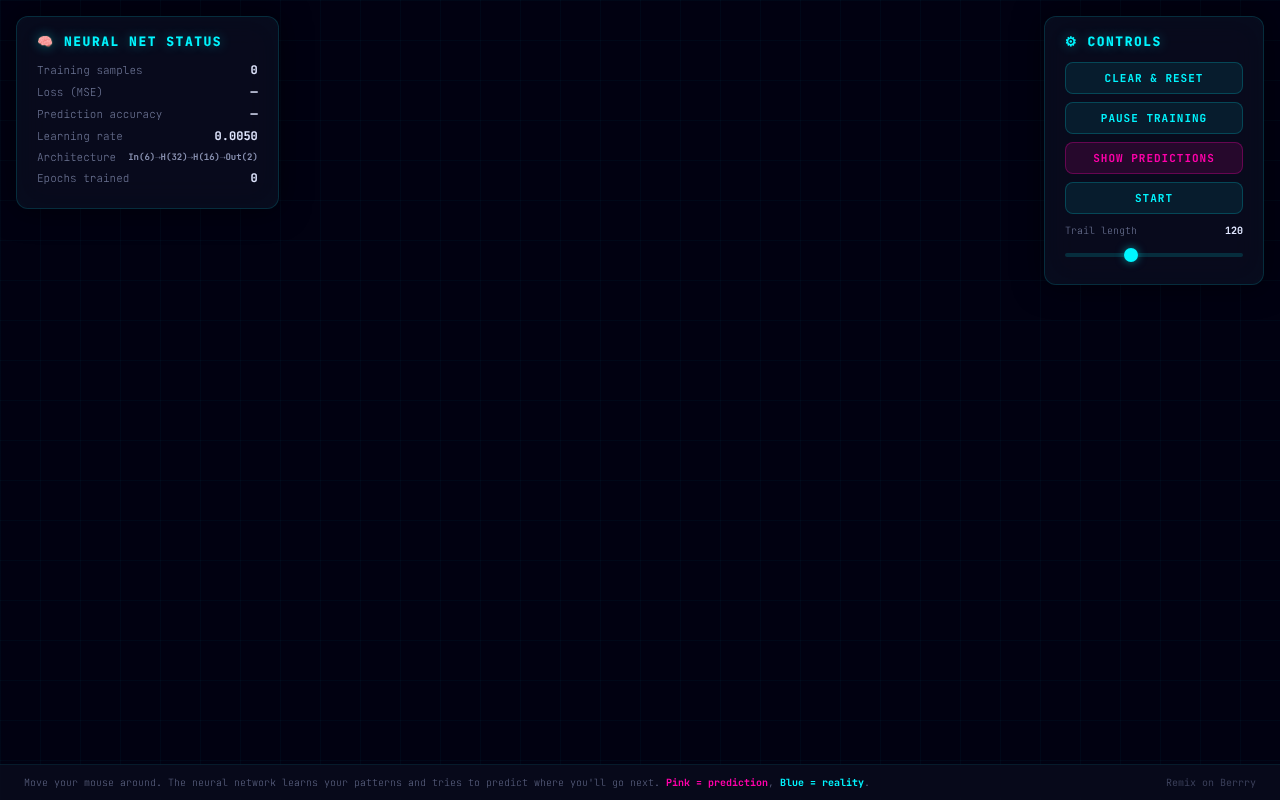Click the gear icon next to CONTROLS

(1071, 42)
